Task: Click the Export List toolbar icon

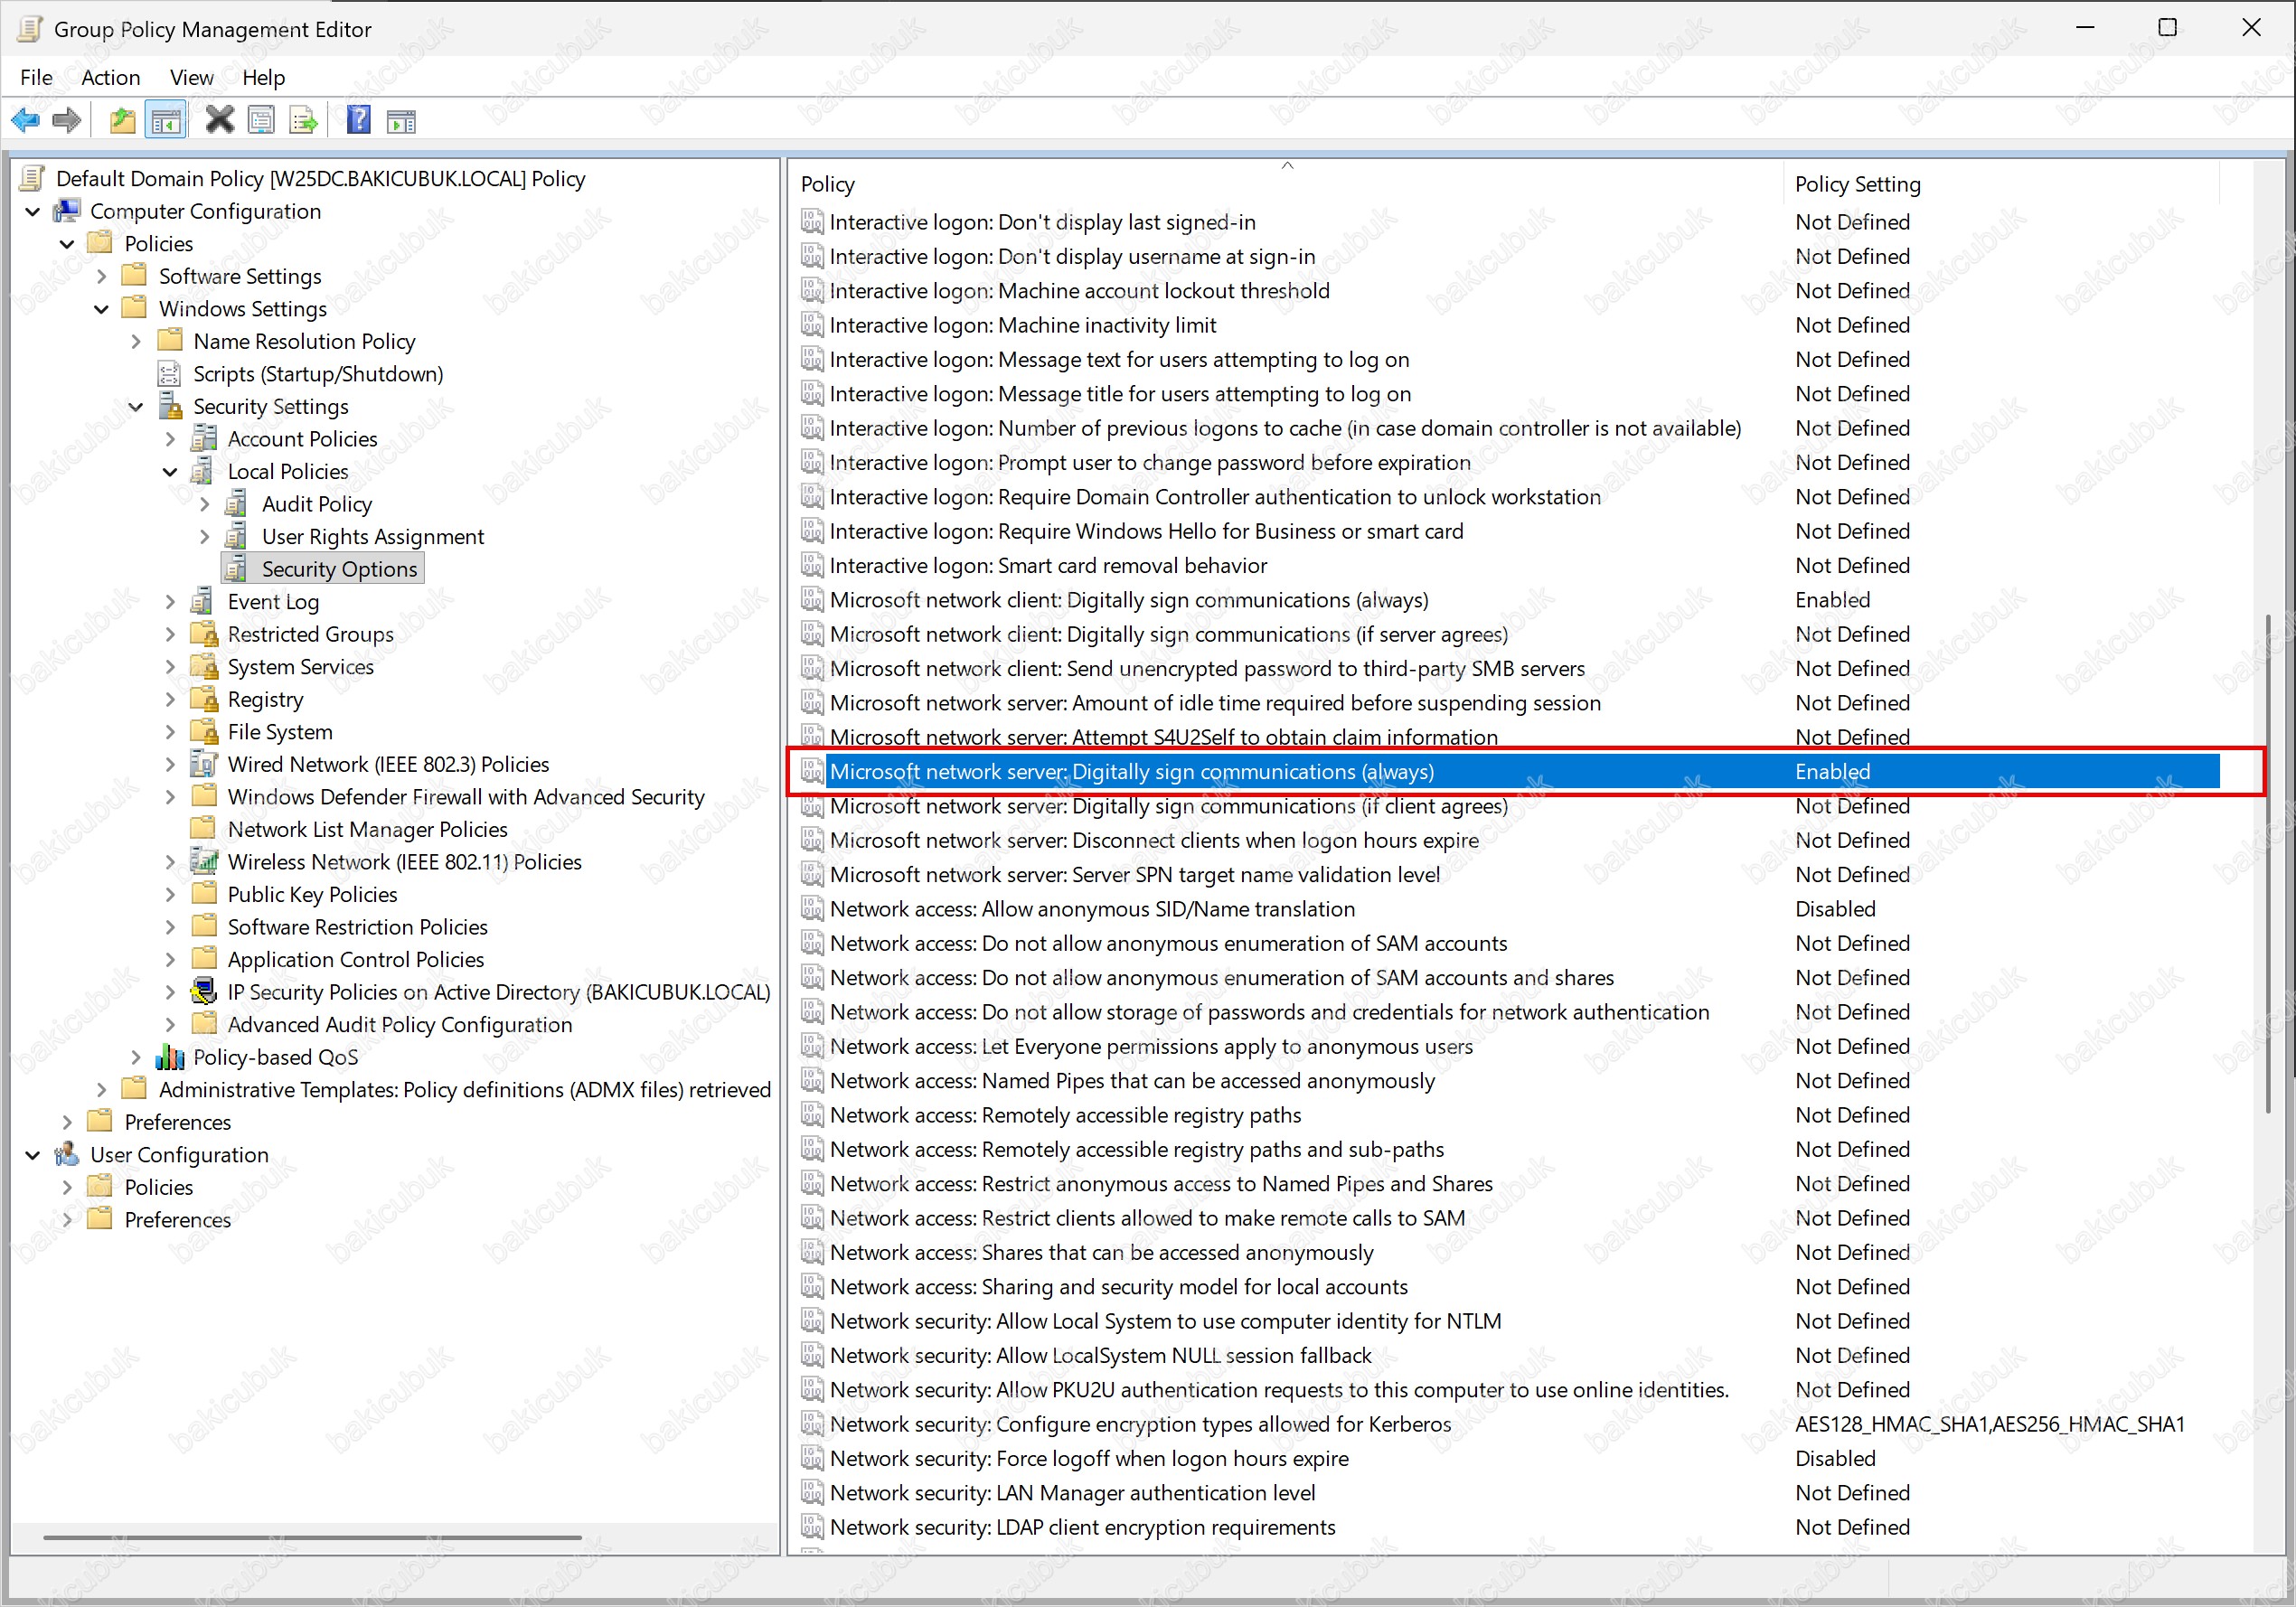Action: click(303, 121)
